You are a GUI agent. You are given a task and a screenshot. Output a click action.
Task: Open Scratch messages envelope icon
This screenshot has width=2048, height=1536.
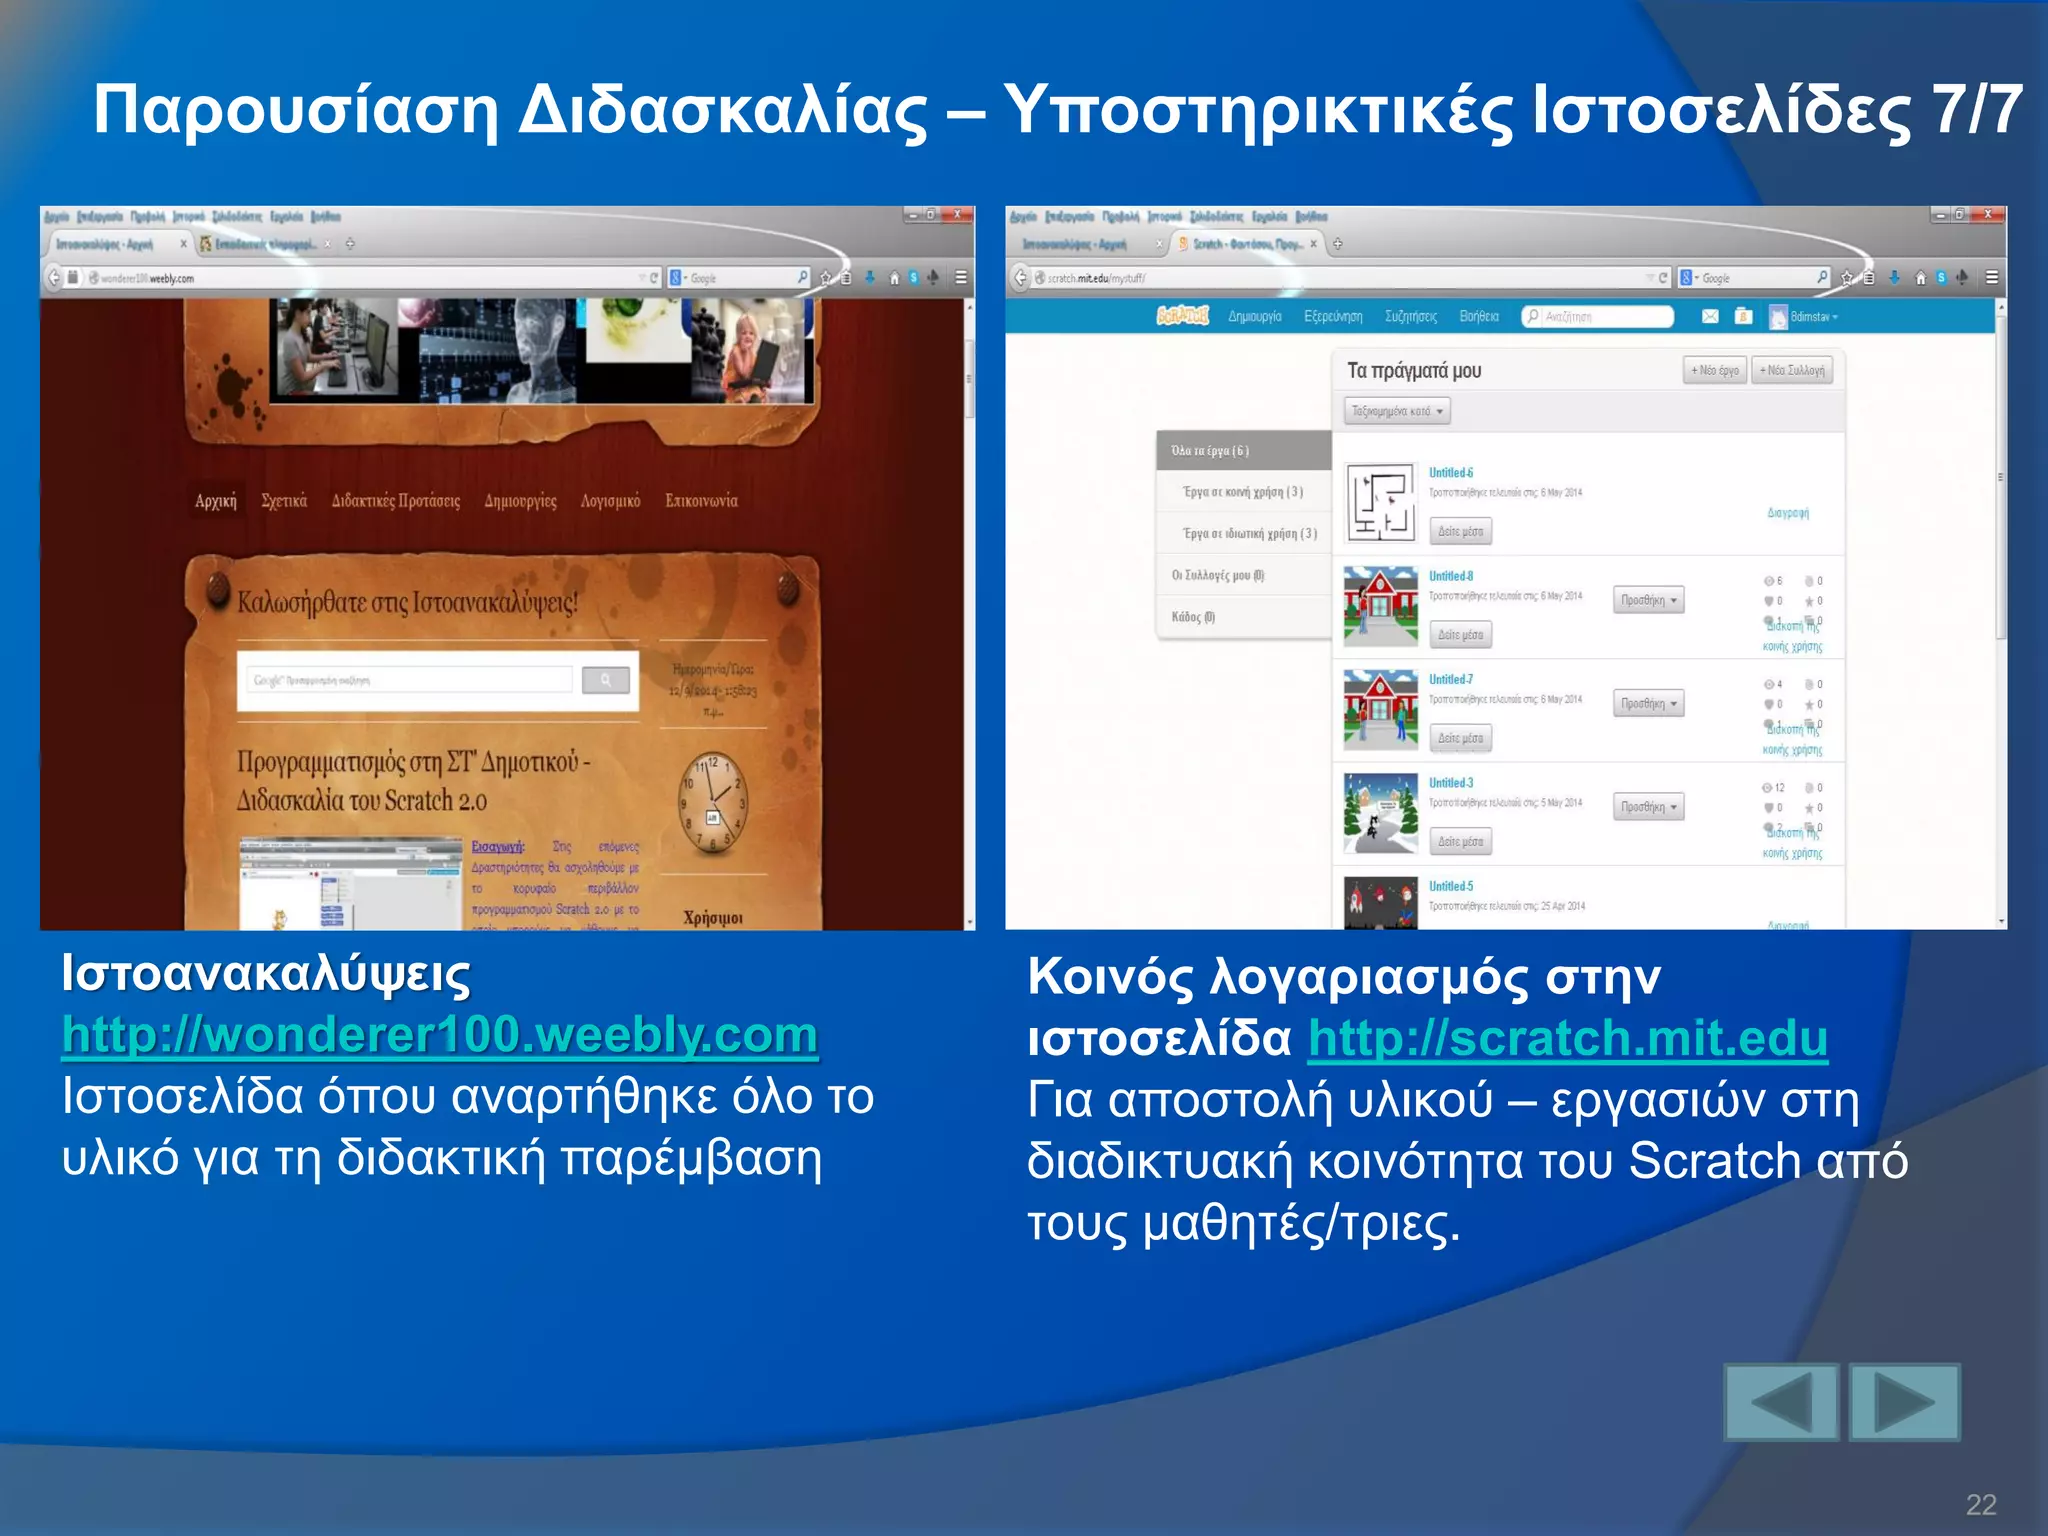tap(1710, 317)
